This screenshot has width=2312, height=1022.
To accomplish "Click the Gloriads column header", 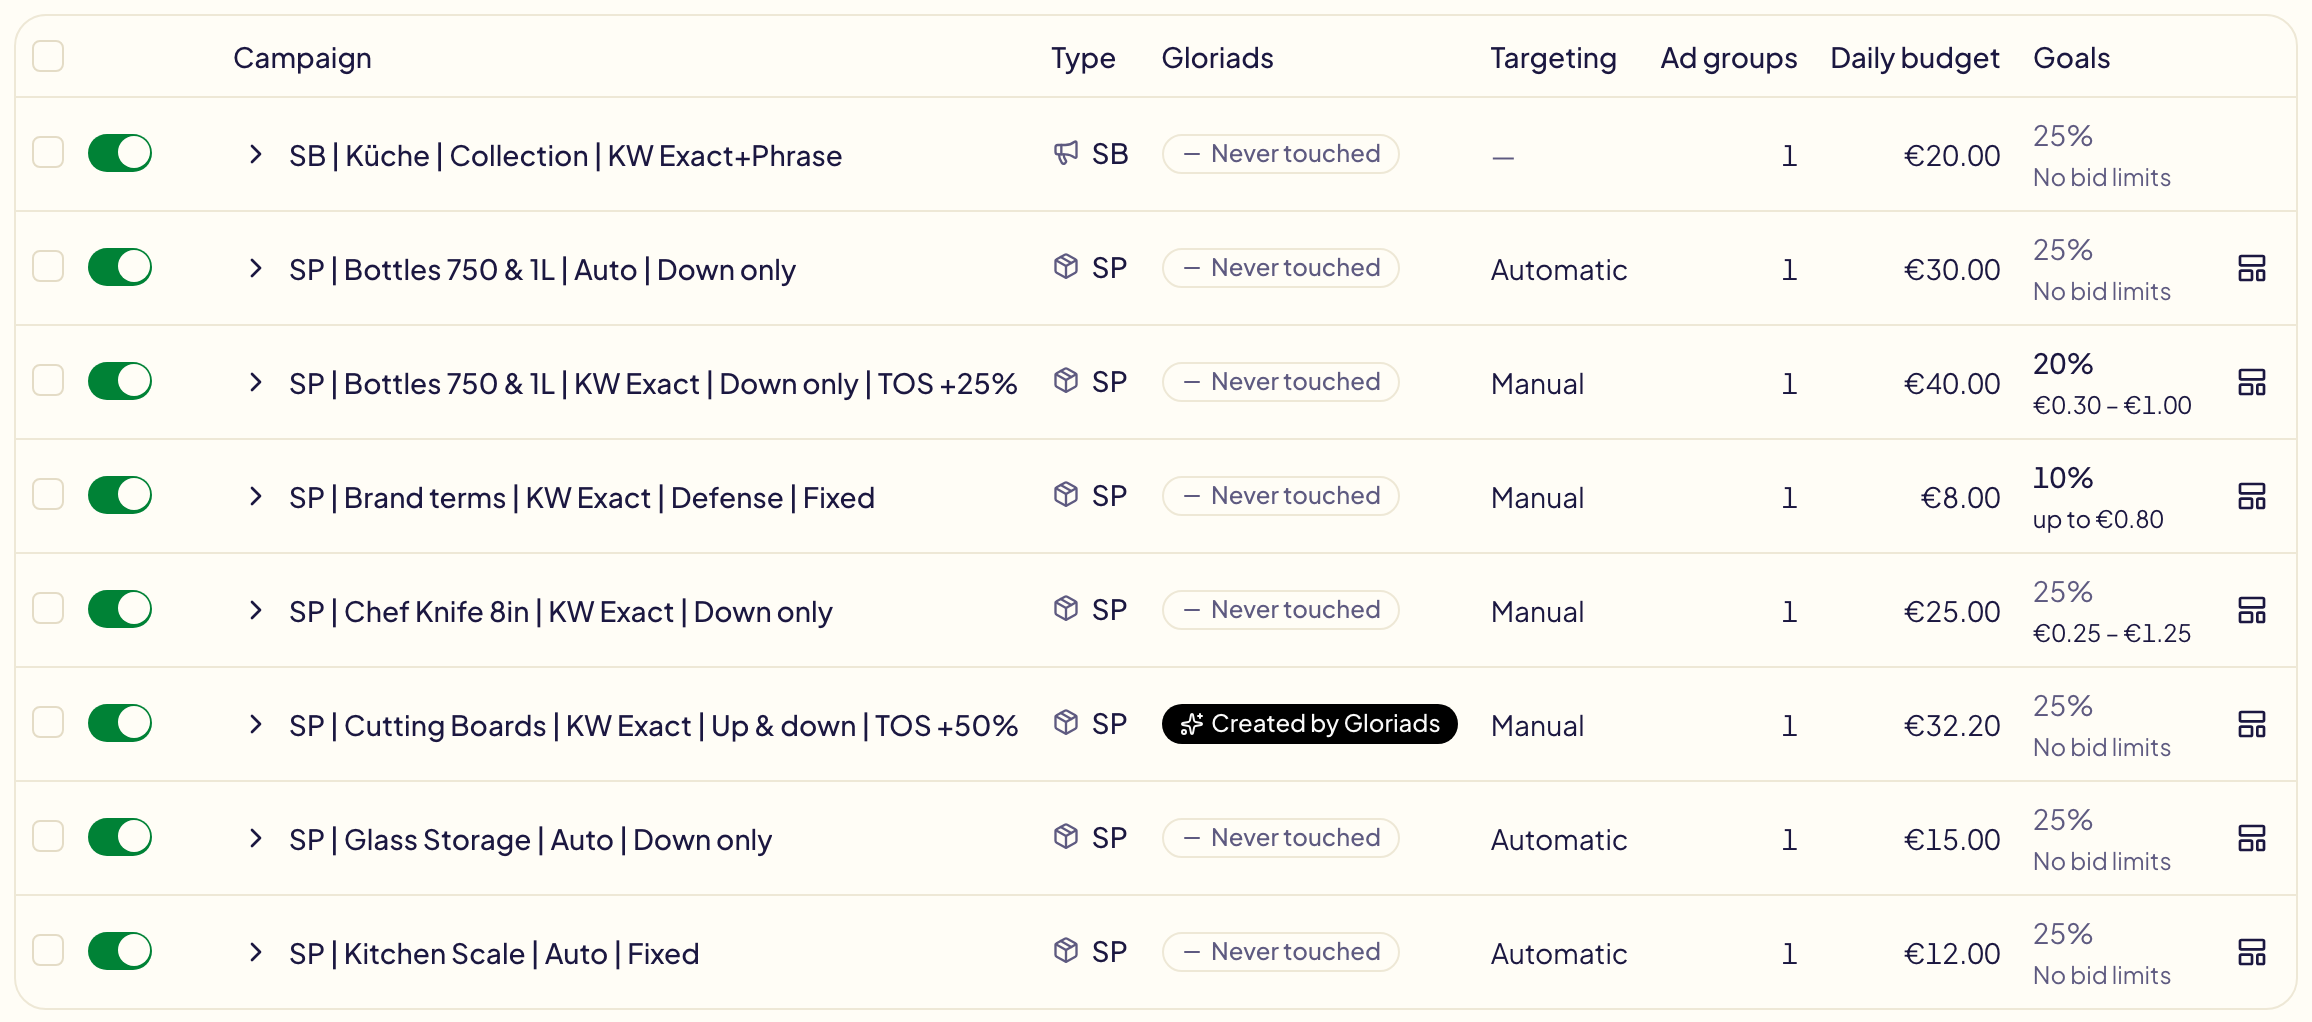I will (x=1217, y=58).
